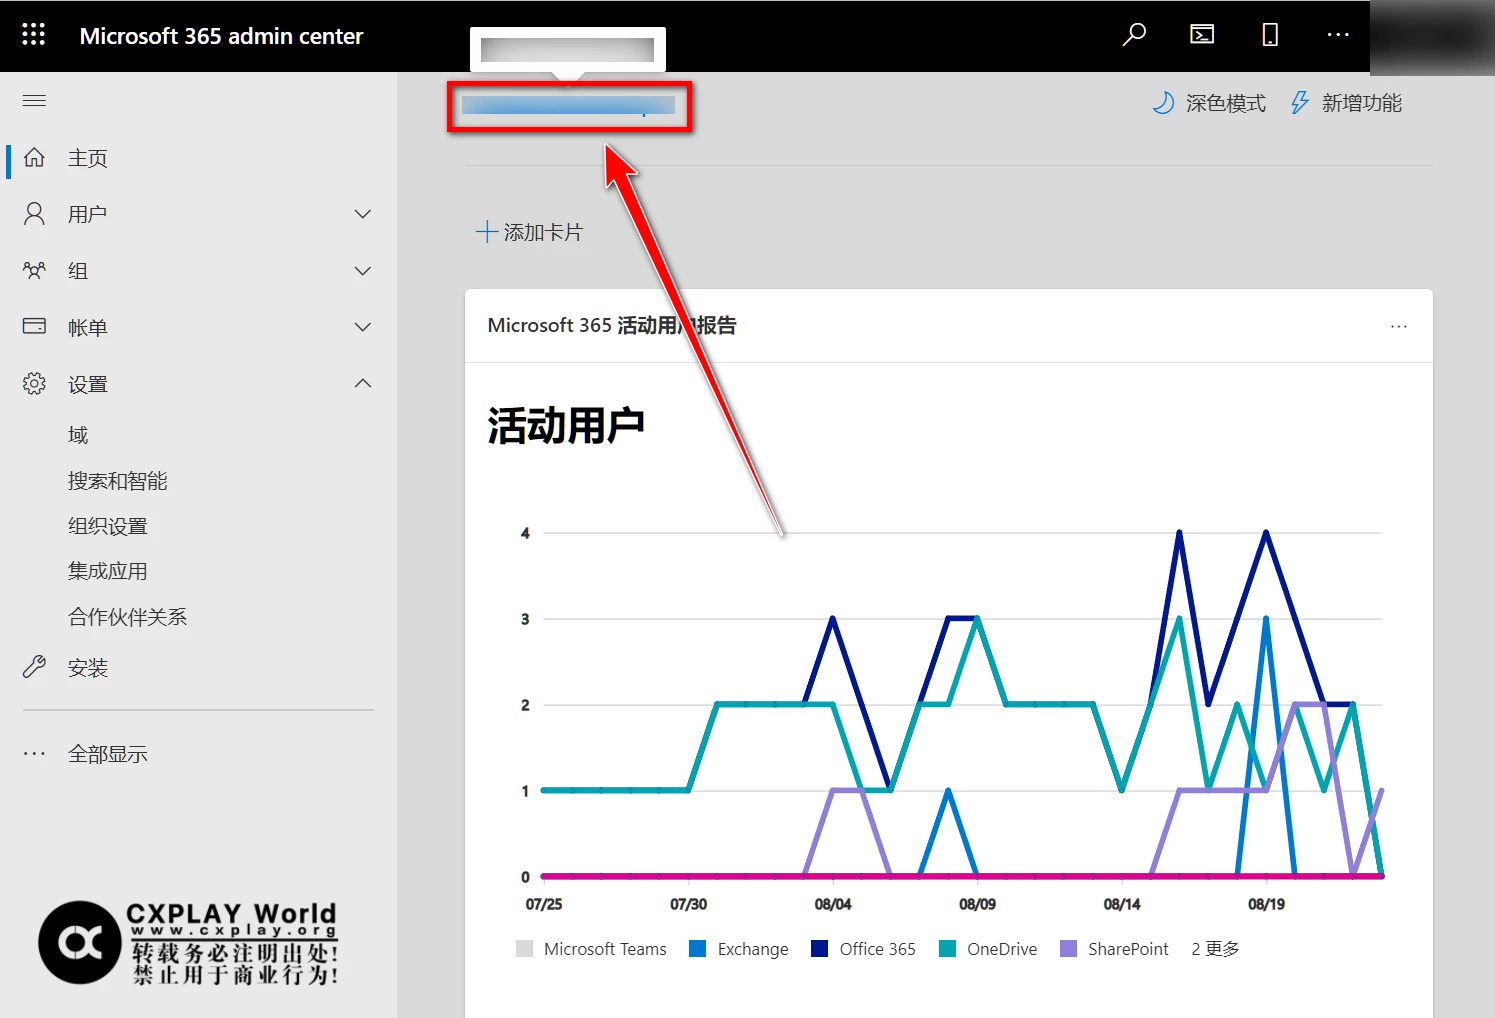Toggle the Exchange legend swatch
The height and width of the screenshot is (1018, 1495).
[x=698, y=949]
